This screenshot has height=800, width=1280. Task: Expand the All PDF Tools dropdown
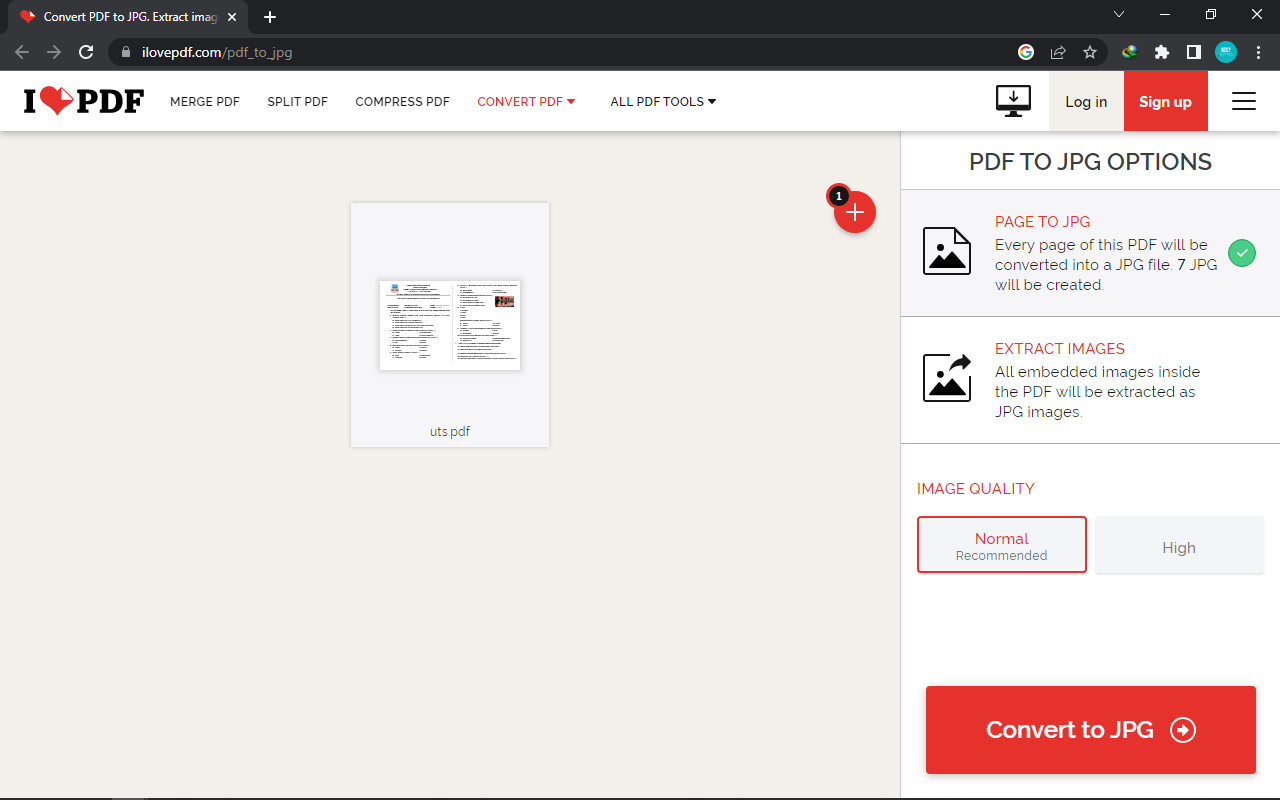[x=664, y=102]
